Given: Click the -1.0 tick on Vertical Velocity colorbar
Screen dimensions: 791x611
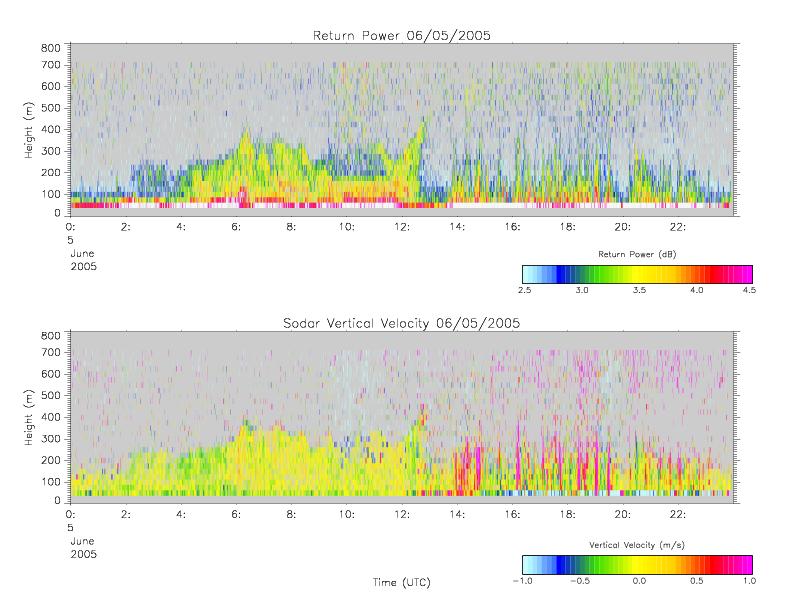Looking at the screenshot, I should click(523, 581).
